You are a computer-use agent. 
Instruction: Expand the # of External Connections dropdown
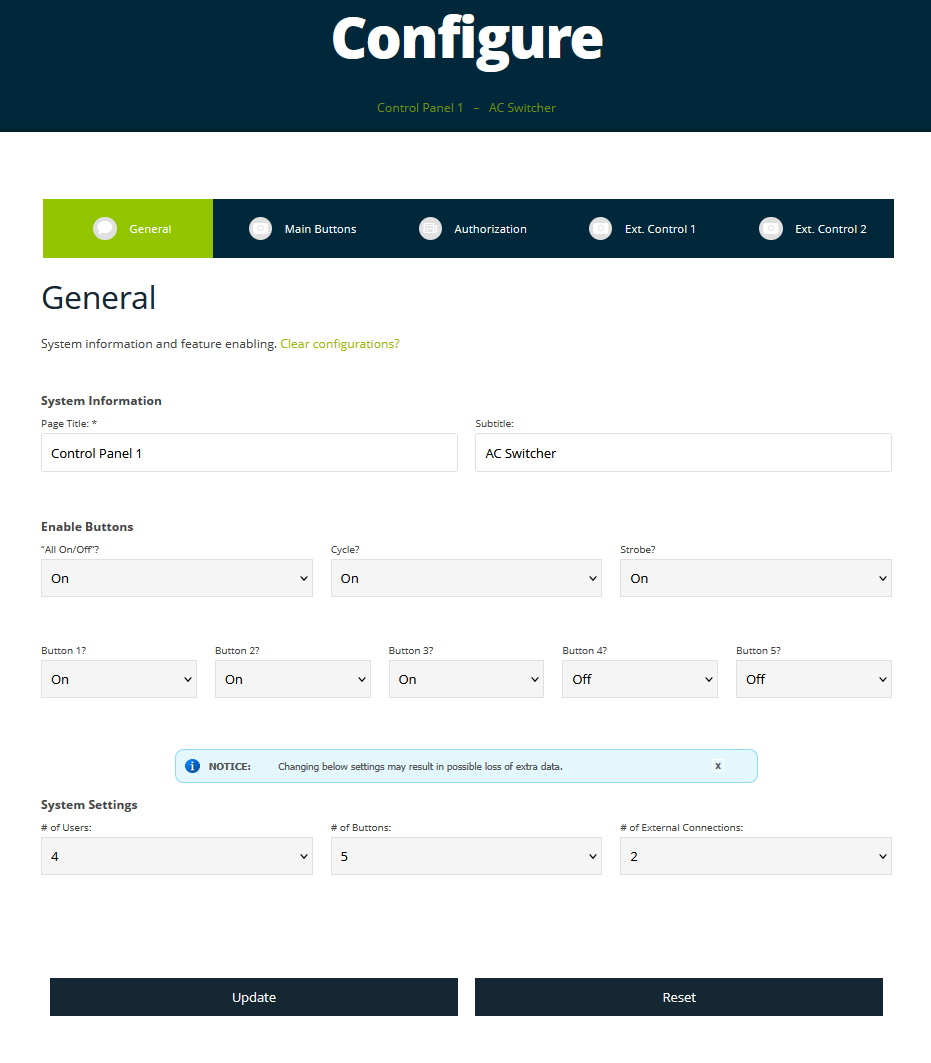coord(755,856)
